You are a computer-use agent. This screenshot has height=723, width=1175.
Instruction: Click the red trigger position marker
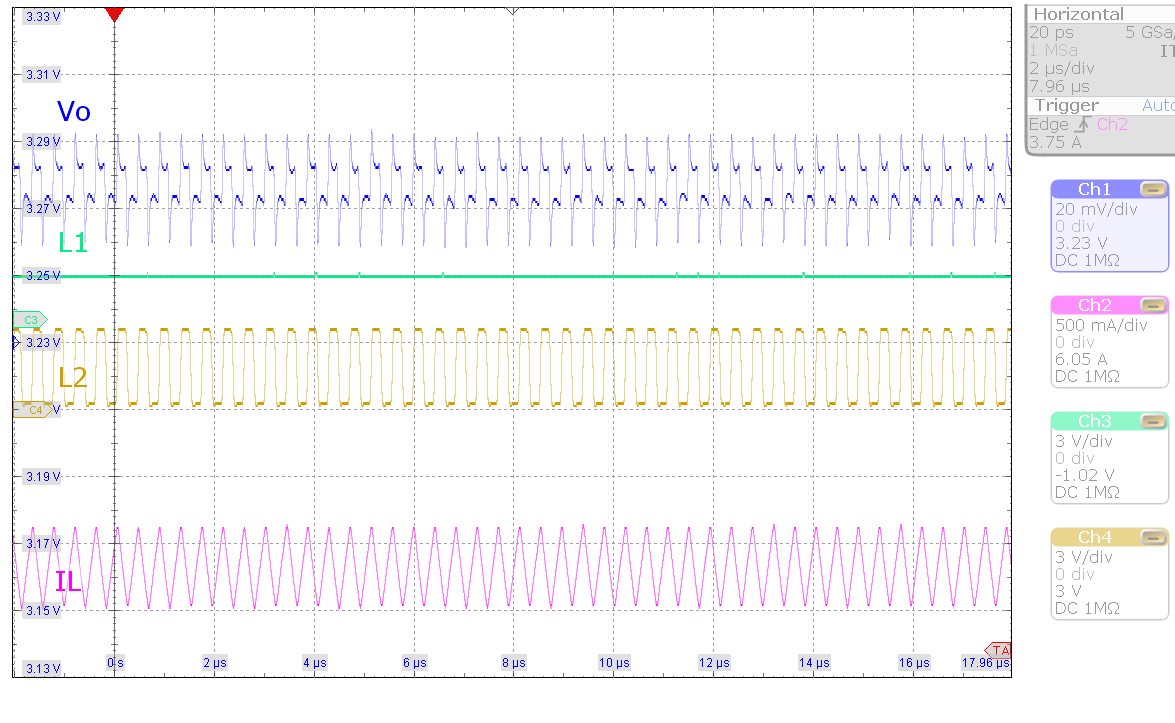(x=113, y=12)
